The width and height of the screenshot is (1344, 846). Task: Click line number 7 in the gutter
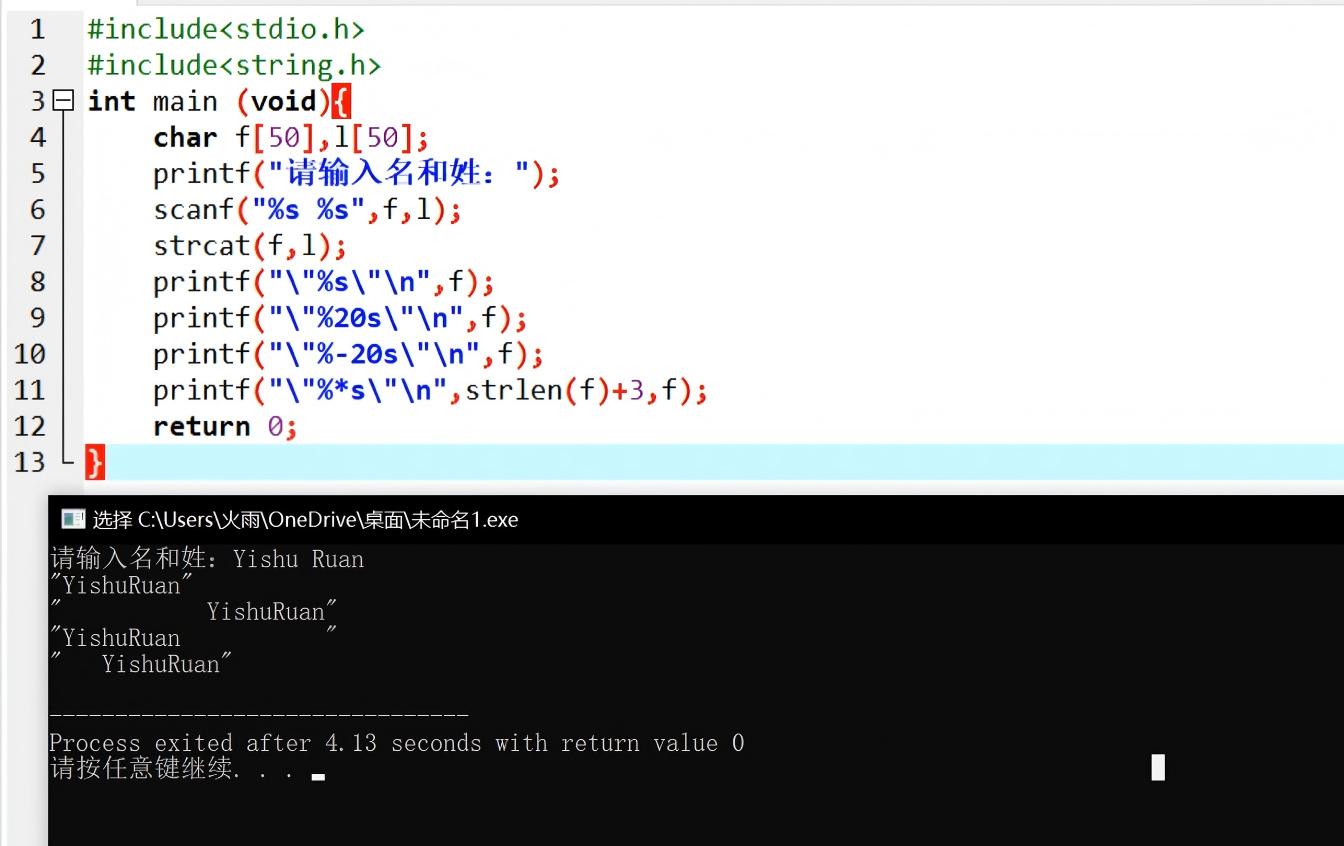click(x=37, y=245)
